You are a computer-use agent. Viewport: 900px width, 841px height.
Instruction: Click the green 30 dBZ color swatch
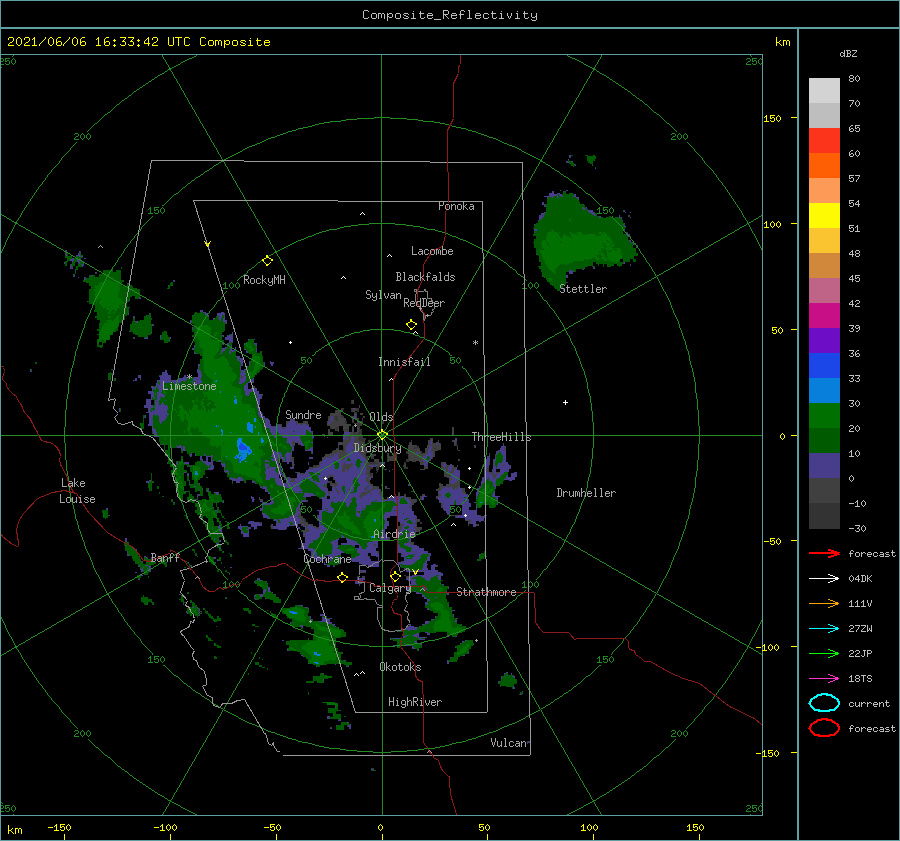pos(824,415)
